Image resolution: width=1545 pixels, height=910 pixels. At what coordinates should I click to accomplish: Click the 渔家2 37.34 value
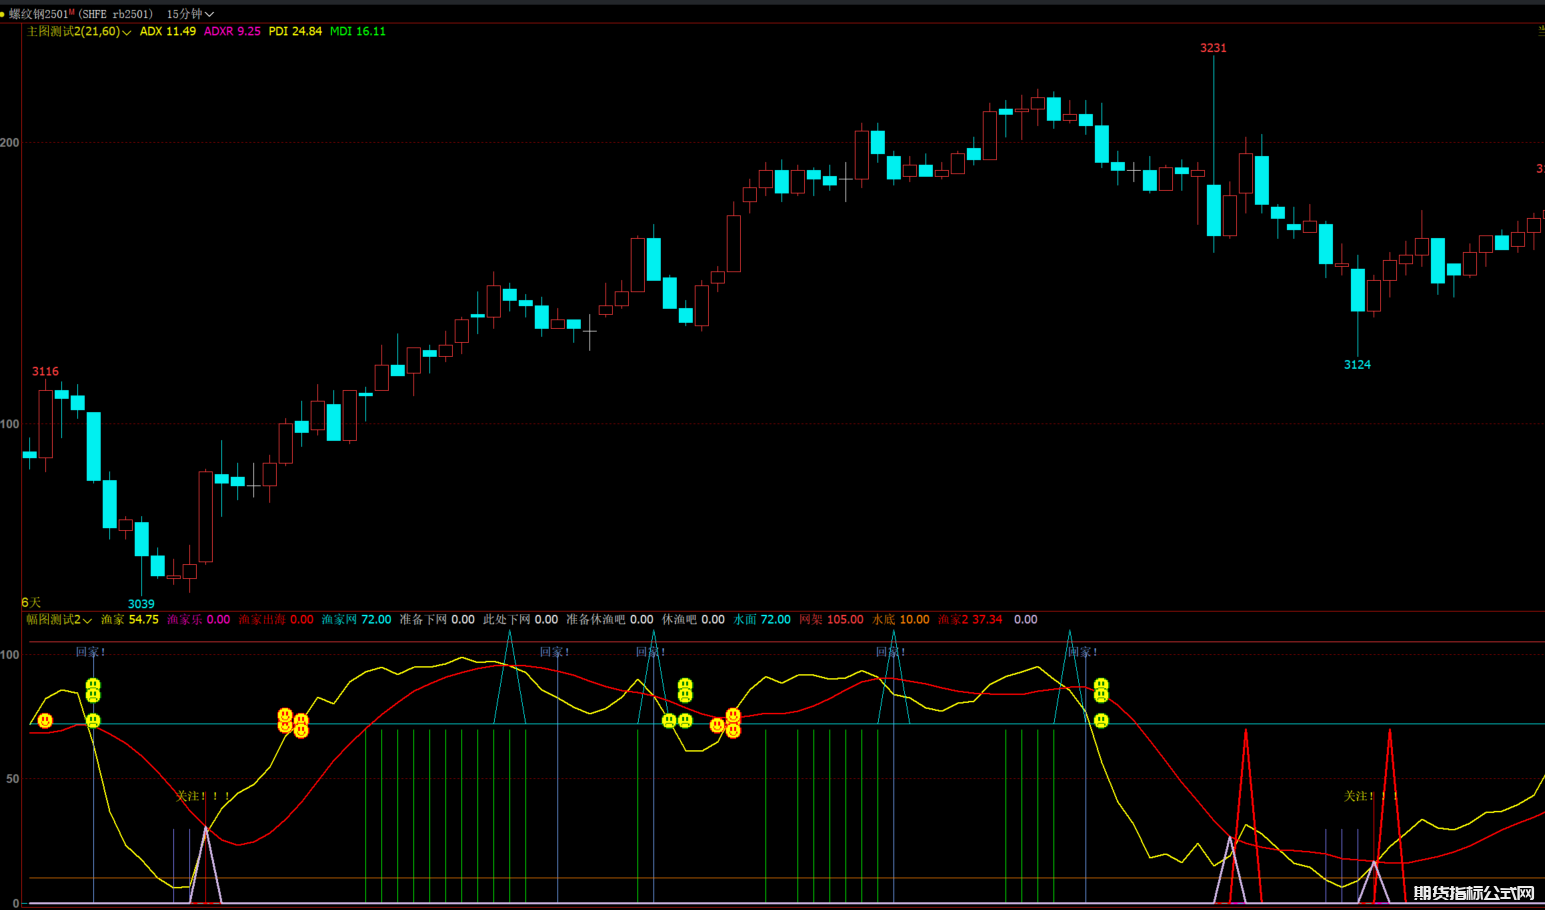[970, 620]
